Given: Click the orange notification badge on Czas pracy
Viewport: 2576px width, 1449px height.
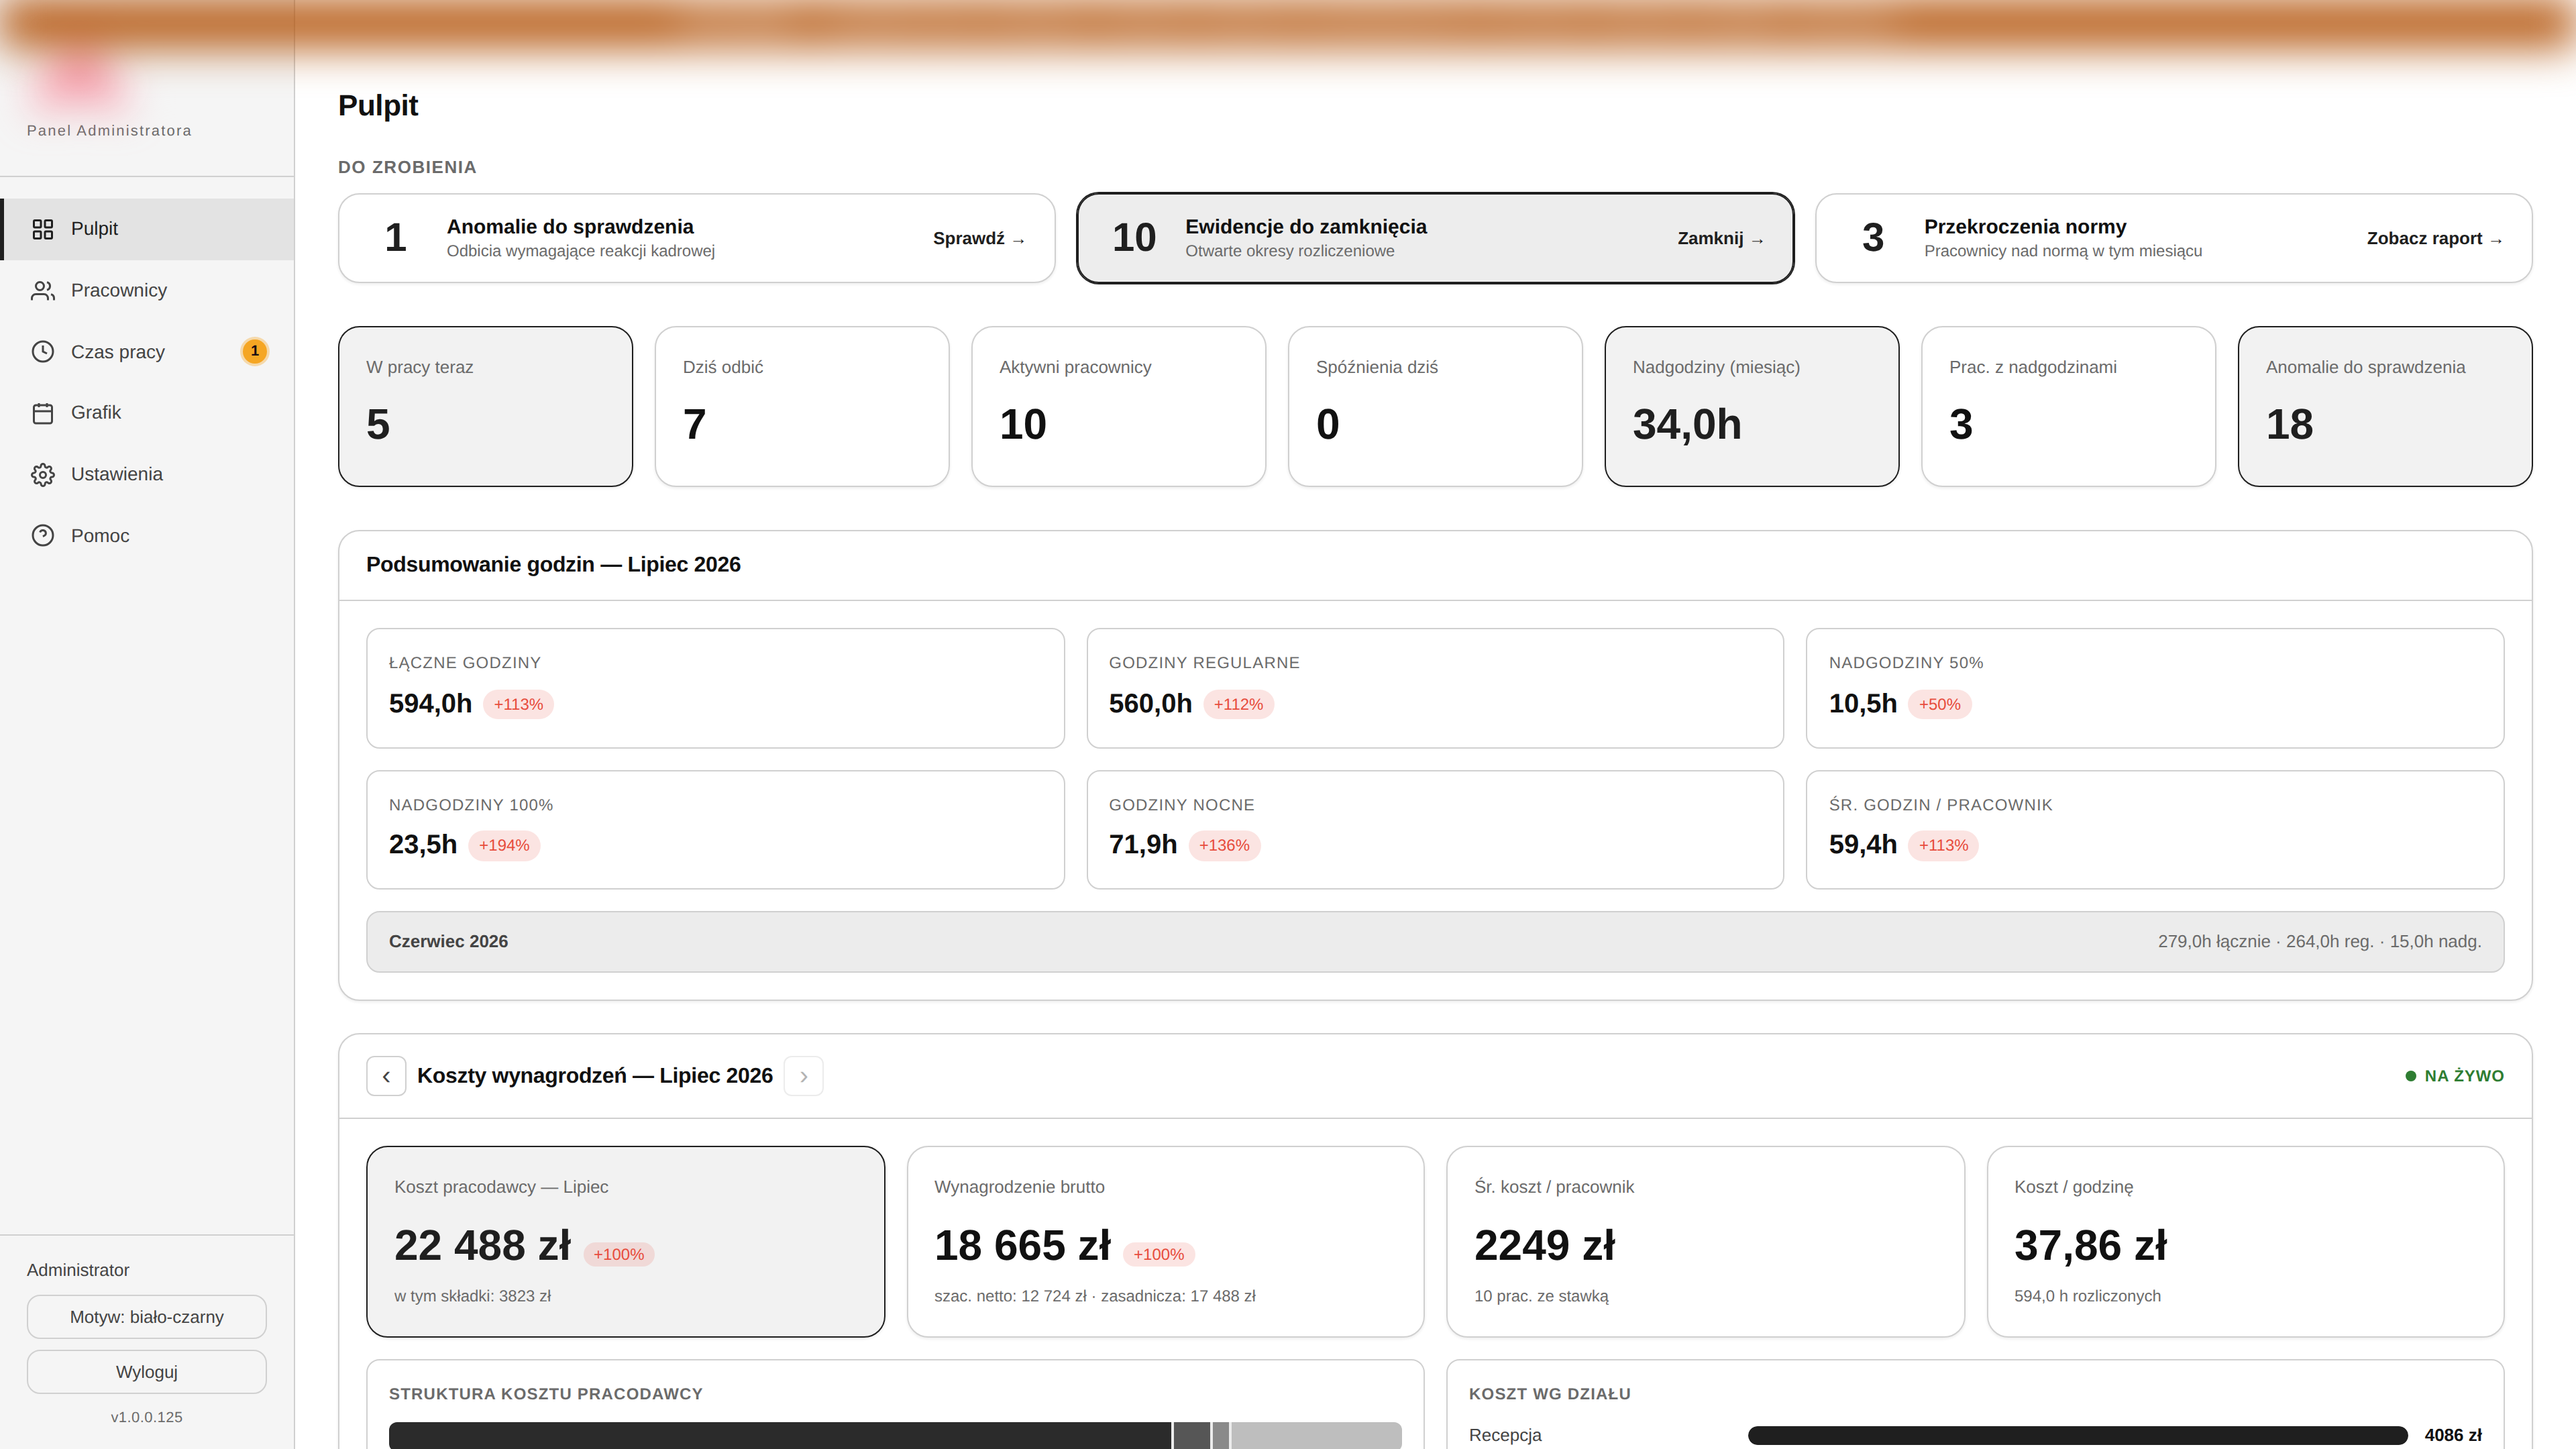Looking at the screenshot, I should click(255, 351).
